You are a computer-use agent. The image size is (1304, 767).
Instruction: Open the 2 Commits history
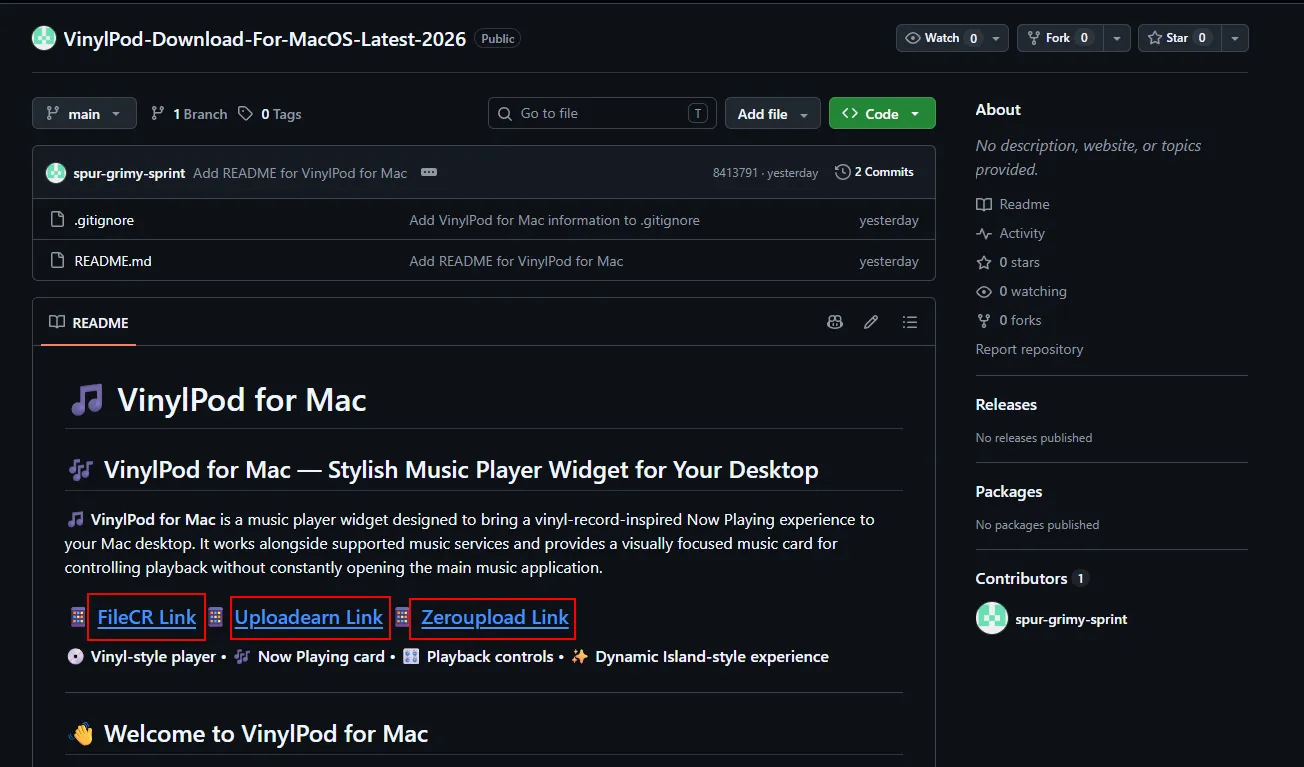point(874,172)
